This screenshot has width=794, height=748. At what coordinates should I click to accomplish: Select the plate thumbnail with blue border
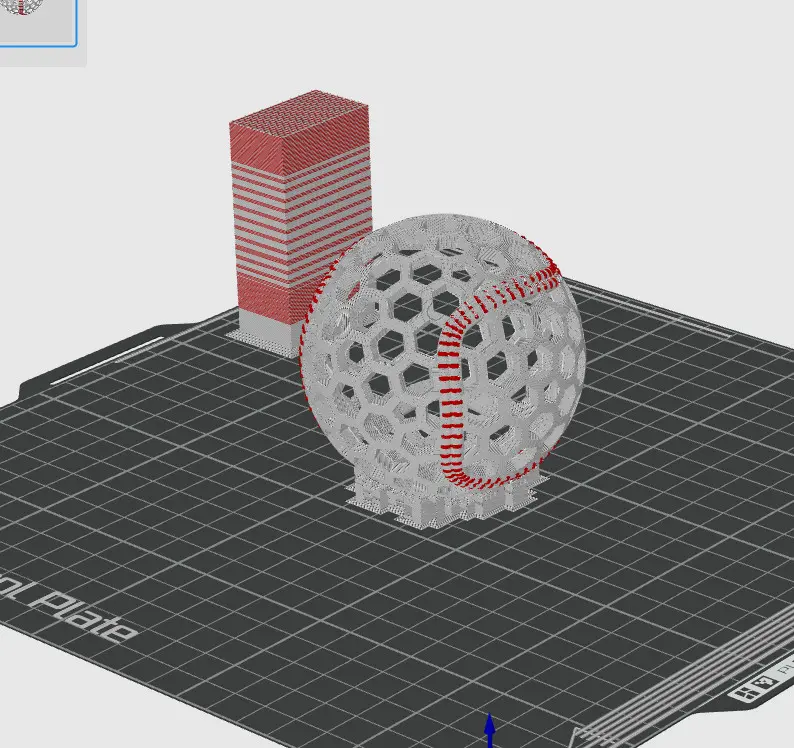click(x=37, y=23)
